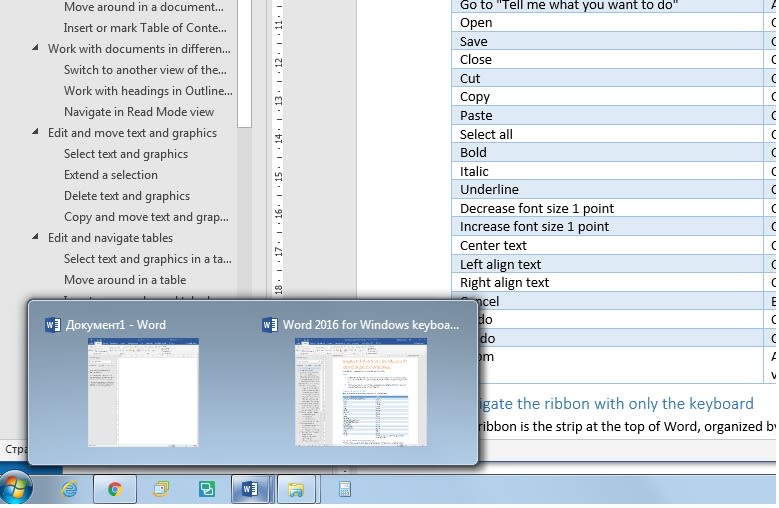Click the 'ribbon with only the keyboard' heading
This screenshot has width=779, height=508.
[x=617, y=404]
